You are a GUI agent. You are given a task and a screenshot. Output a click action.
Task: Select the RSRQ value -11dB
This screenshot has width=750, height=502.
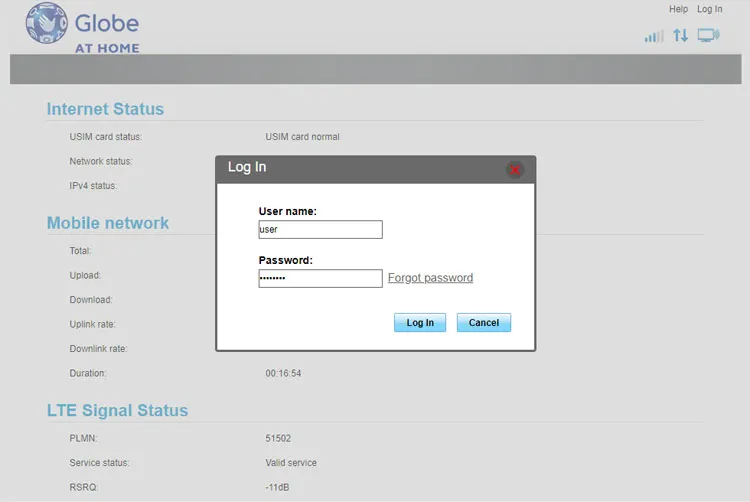point(277,487)
